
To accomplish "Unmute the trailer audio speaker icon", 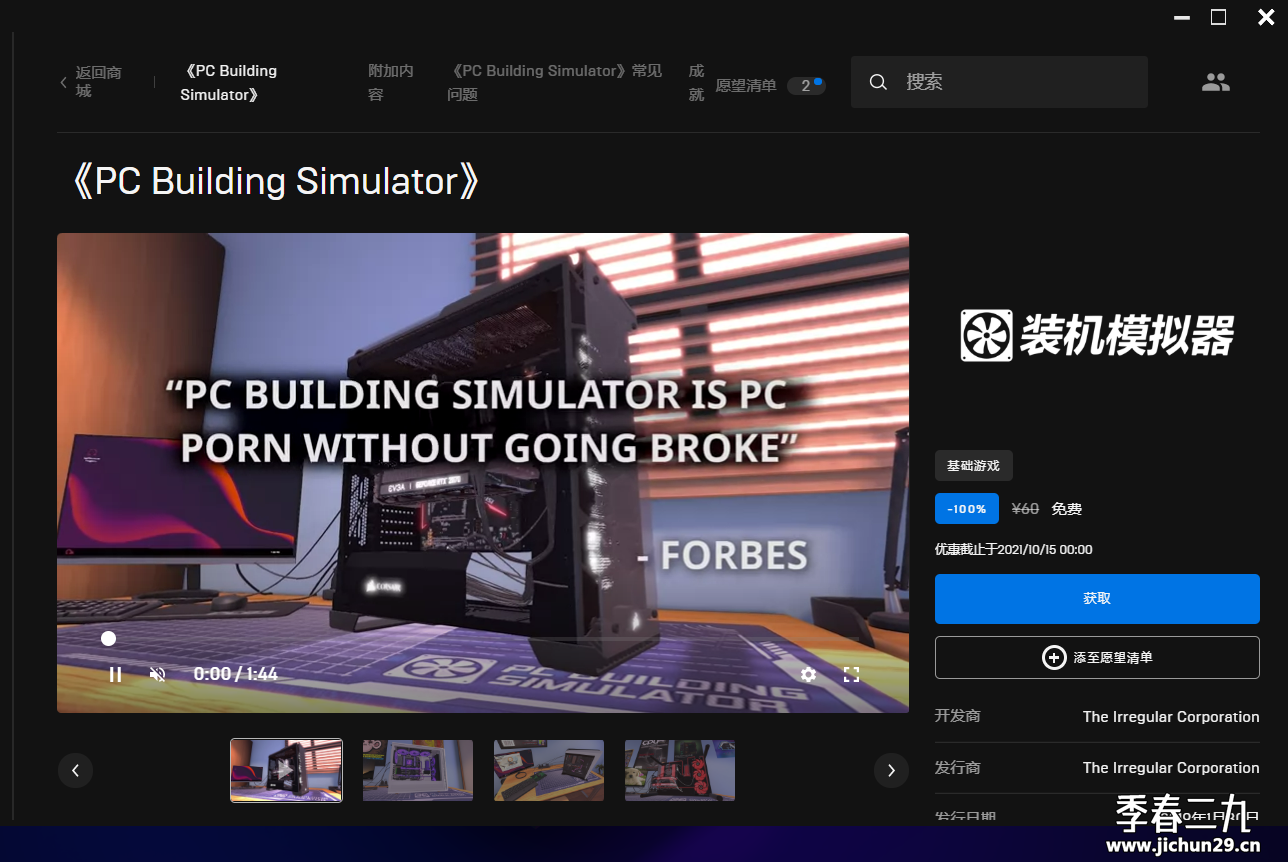I will (157, 674).
